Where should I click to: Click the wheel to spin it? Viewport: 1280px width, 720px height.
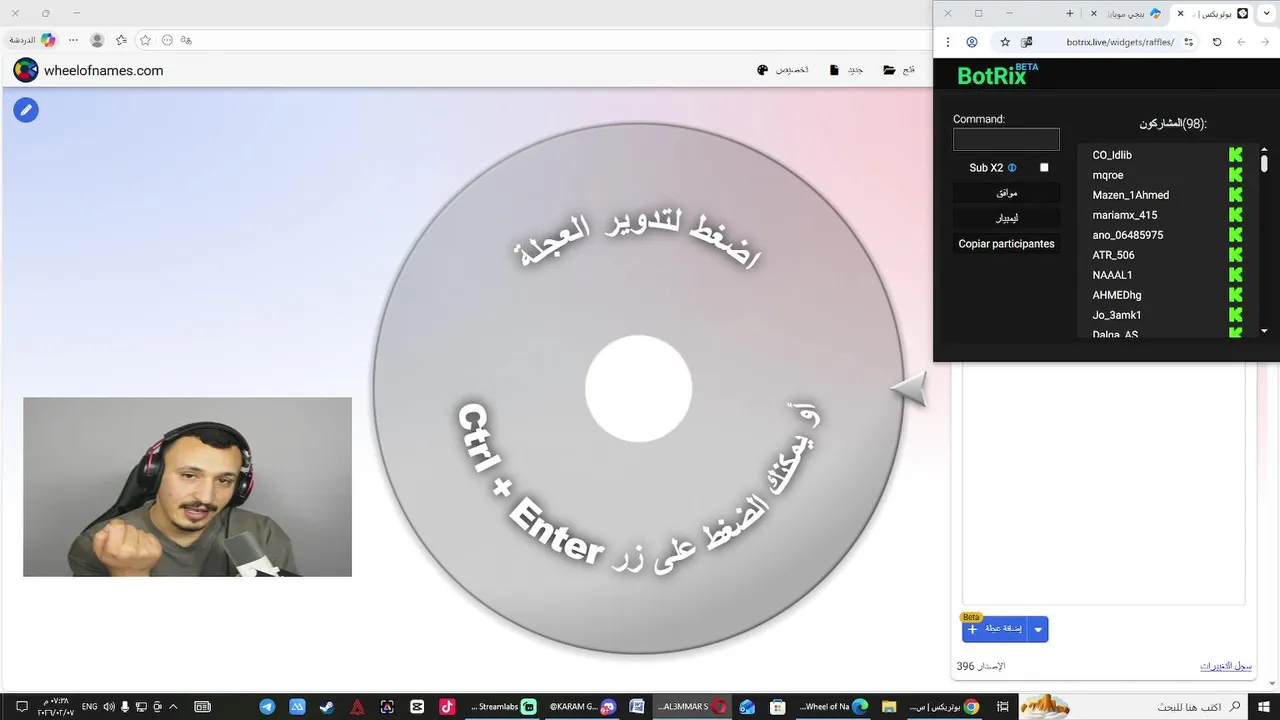pos(638,389)
